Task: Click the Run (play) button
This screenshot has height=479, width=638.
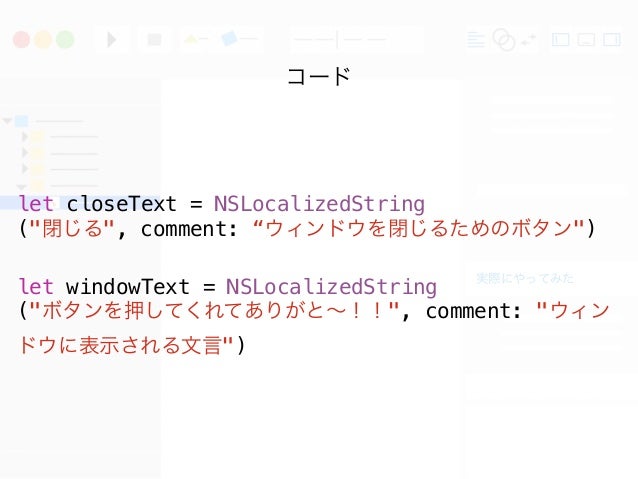Action: [111, 39]
